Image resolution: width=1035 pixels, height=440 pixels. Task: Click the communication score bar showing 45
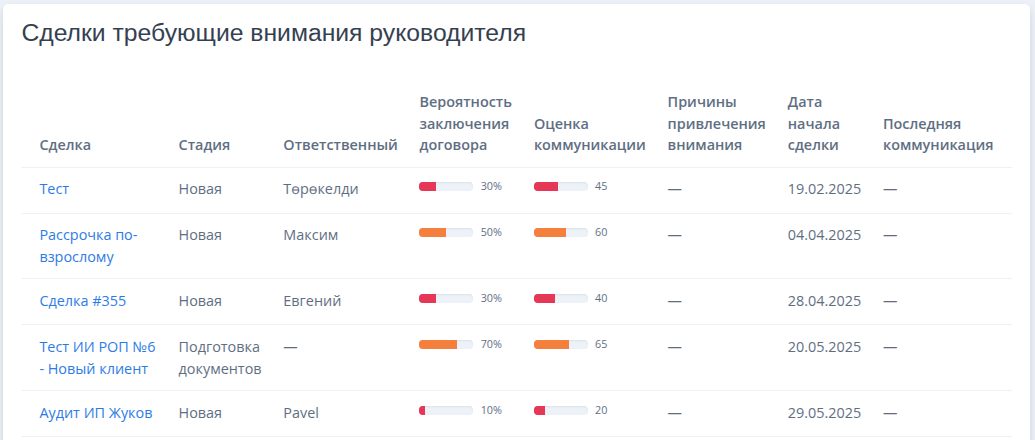click(560, 187)
